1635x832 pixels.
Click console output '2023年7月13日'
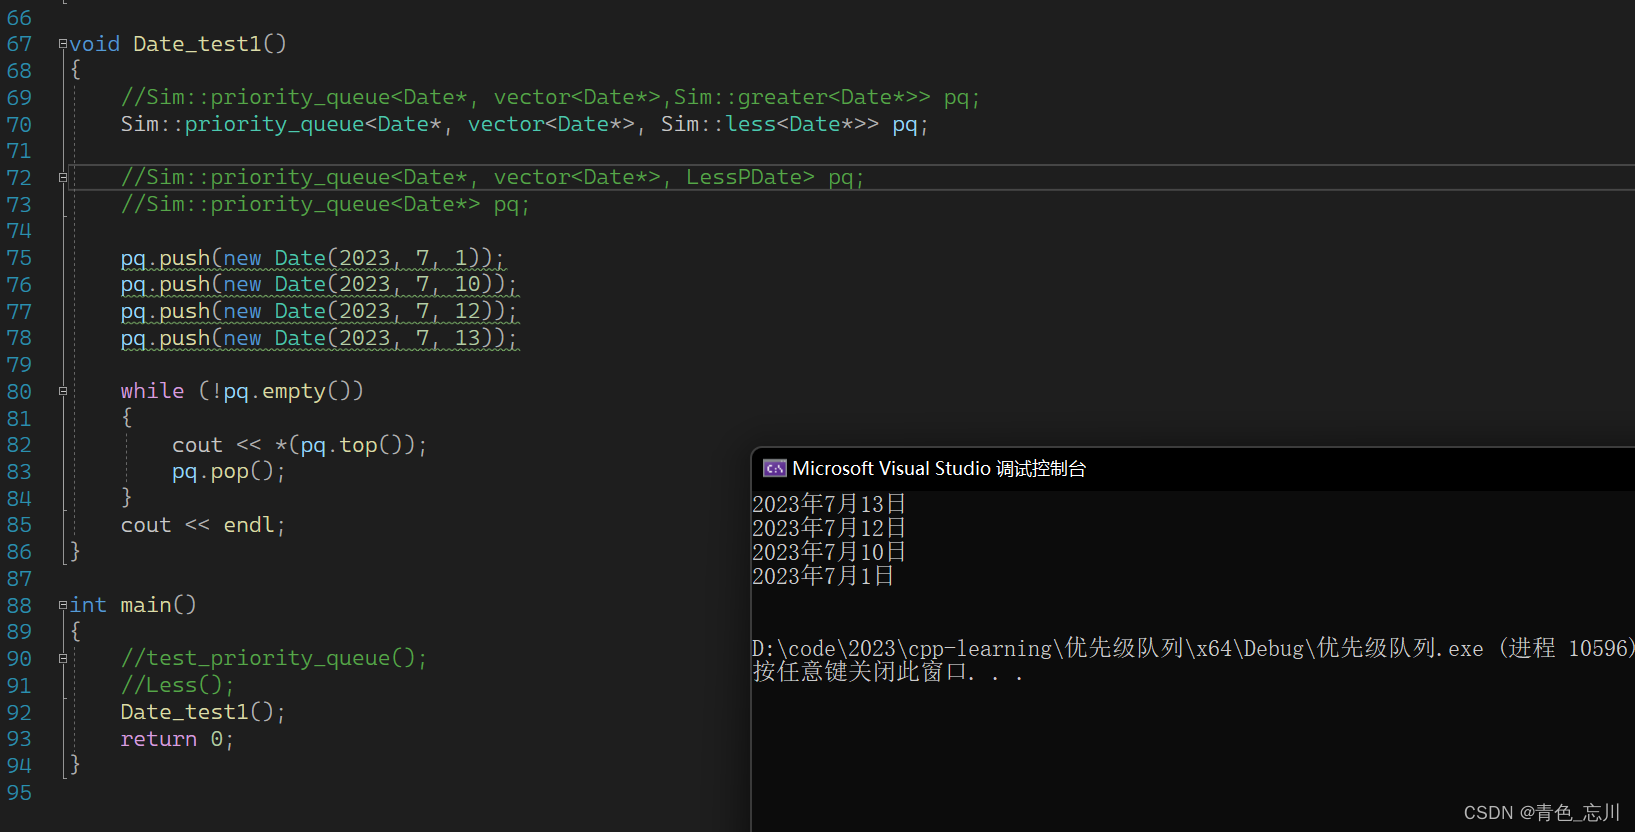click(829, 504)
